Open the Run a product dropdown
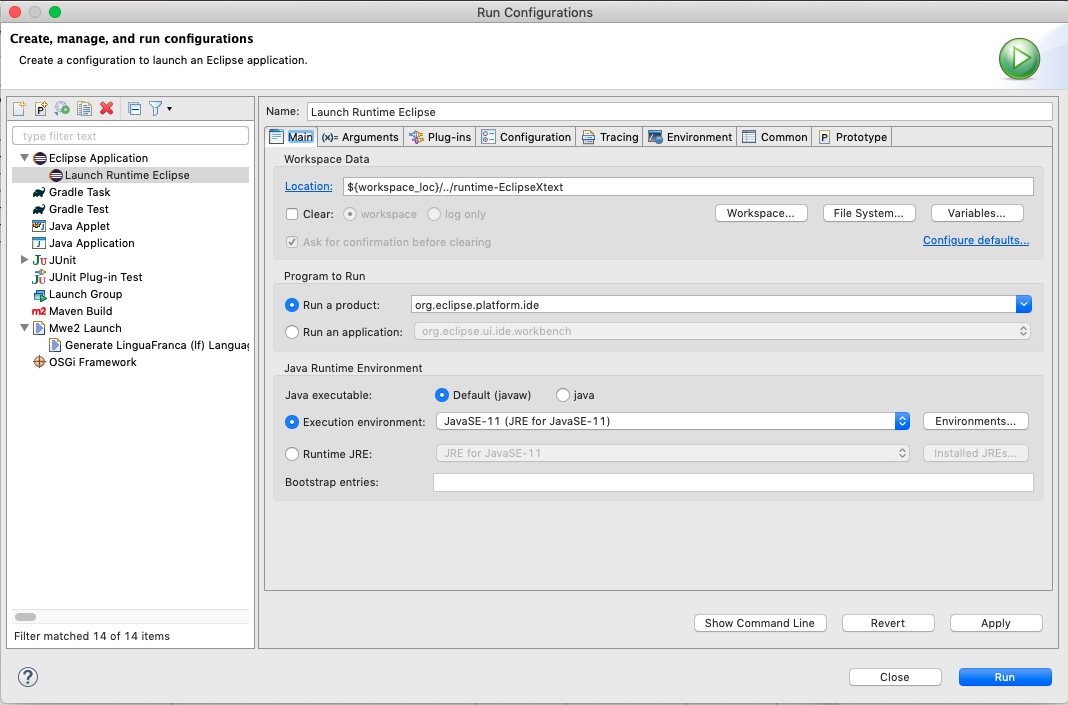The height and width of the screenshot is (705, 1068). [x=1023, y=305]
